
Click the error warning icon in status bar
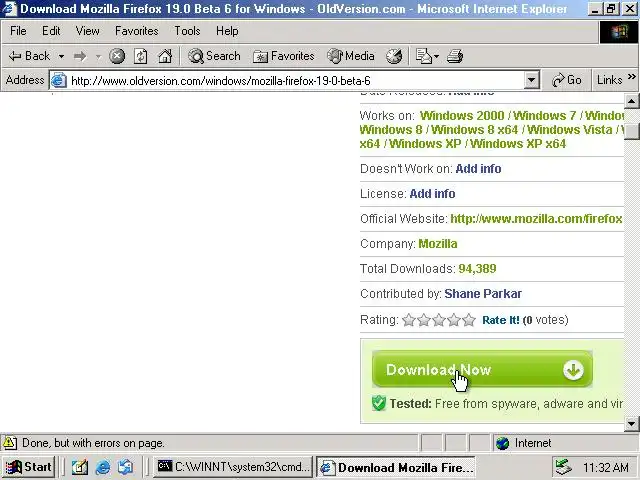[x=10, y=442]
